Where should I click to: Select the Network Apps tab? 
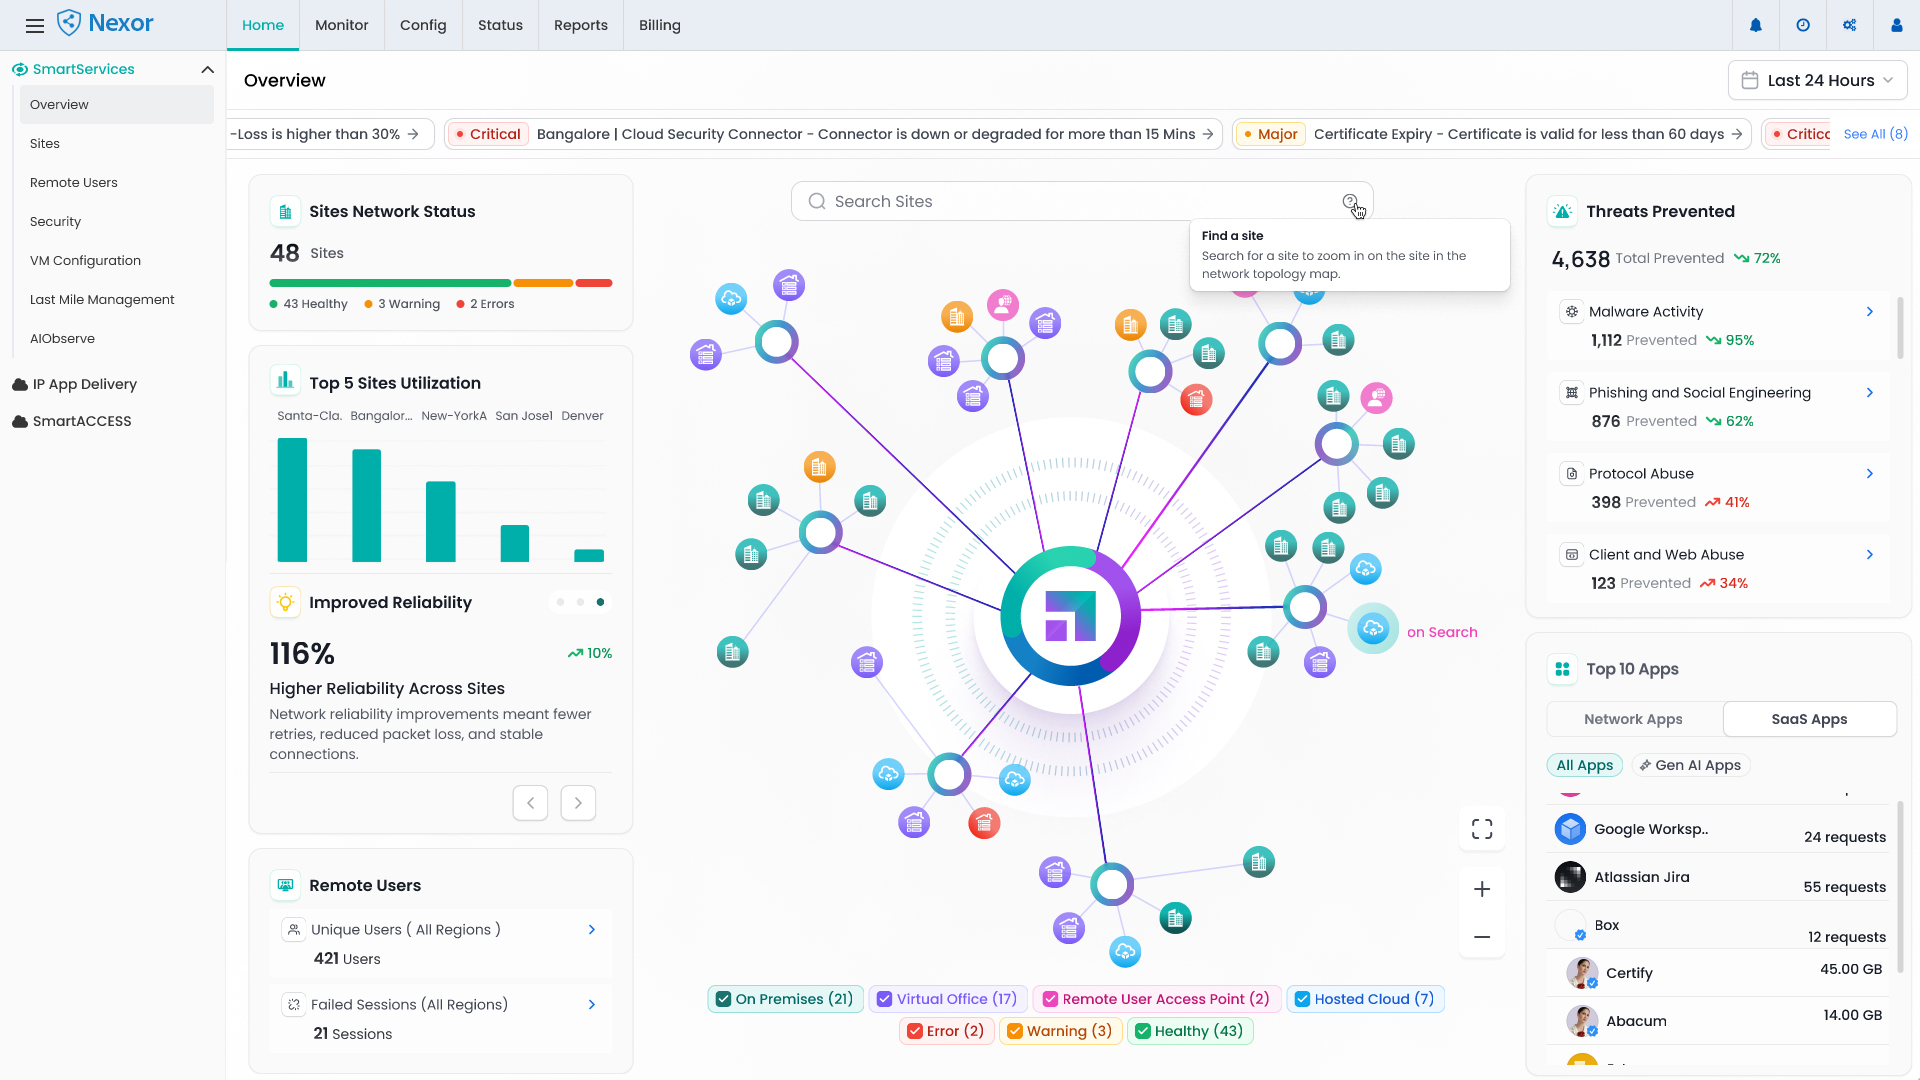click(1633, 719)
